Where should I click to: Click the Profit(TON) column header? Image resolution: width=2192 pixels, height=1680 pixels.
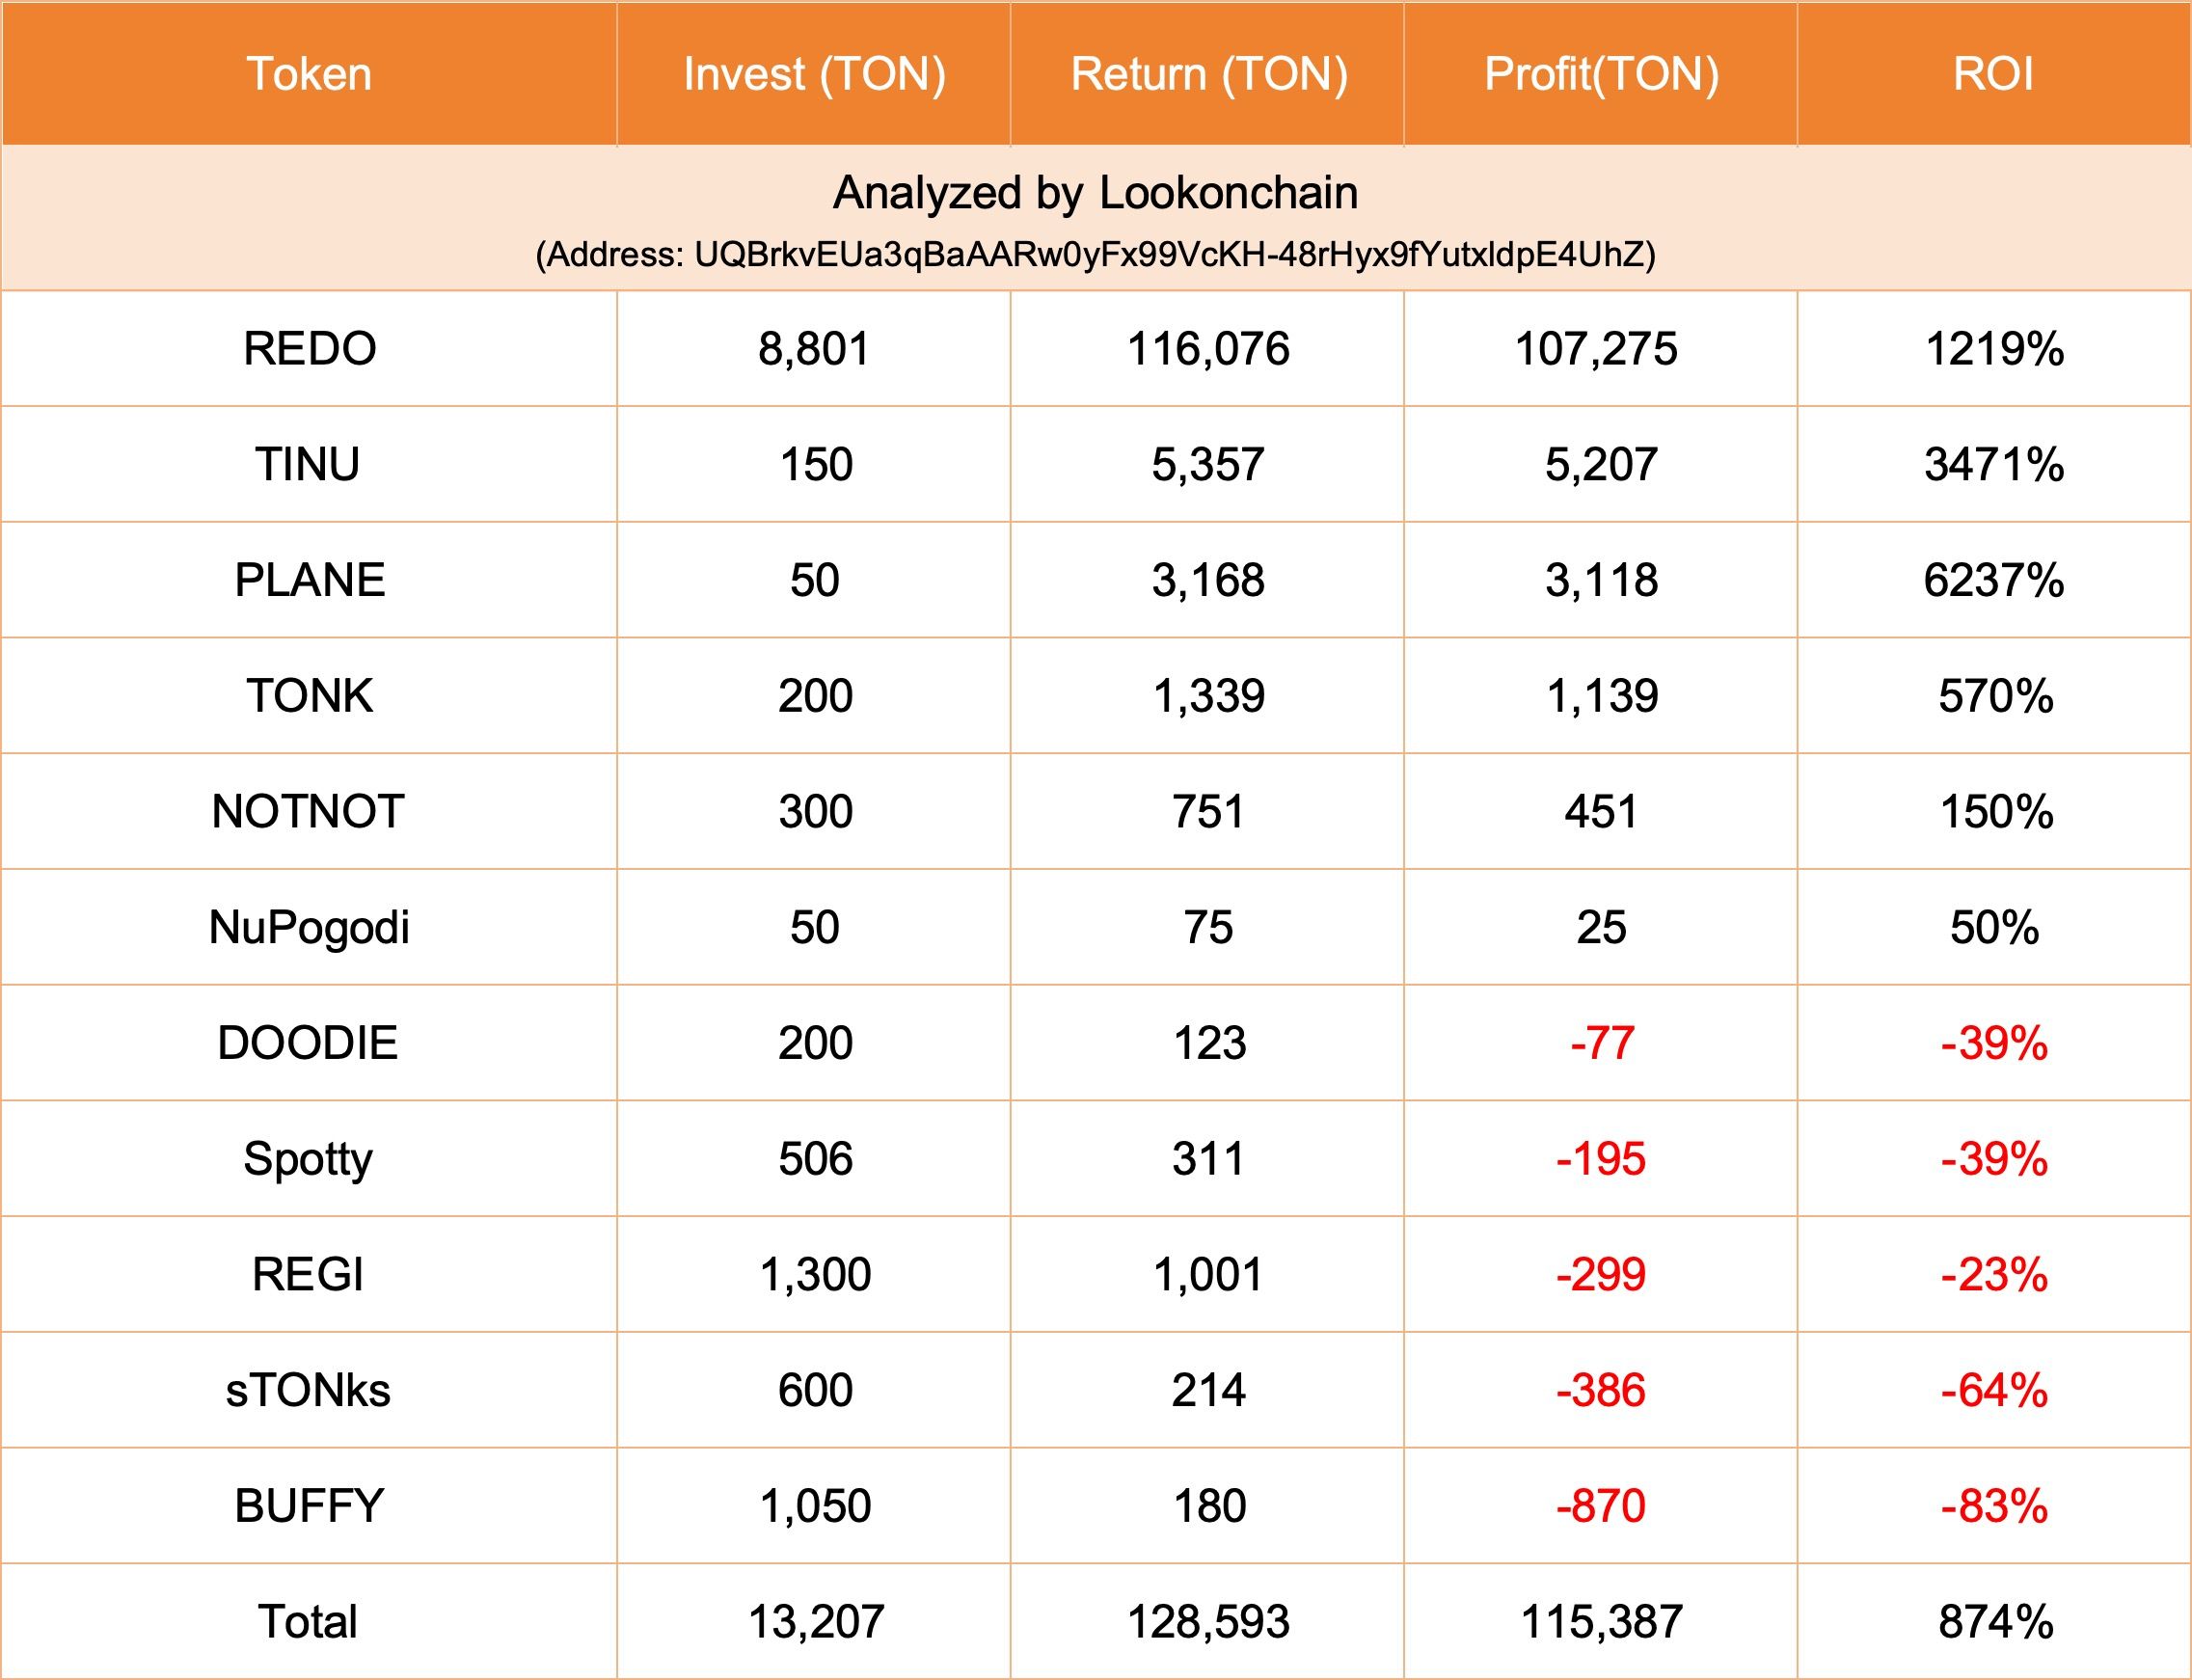[x=1601, y=74]
